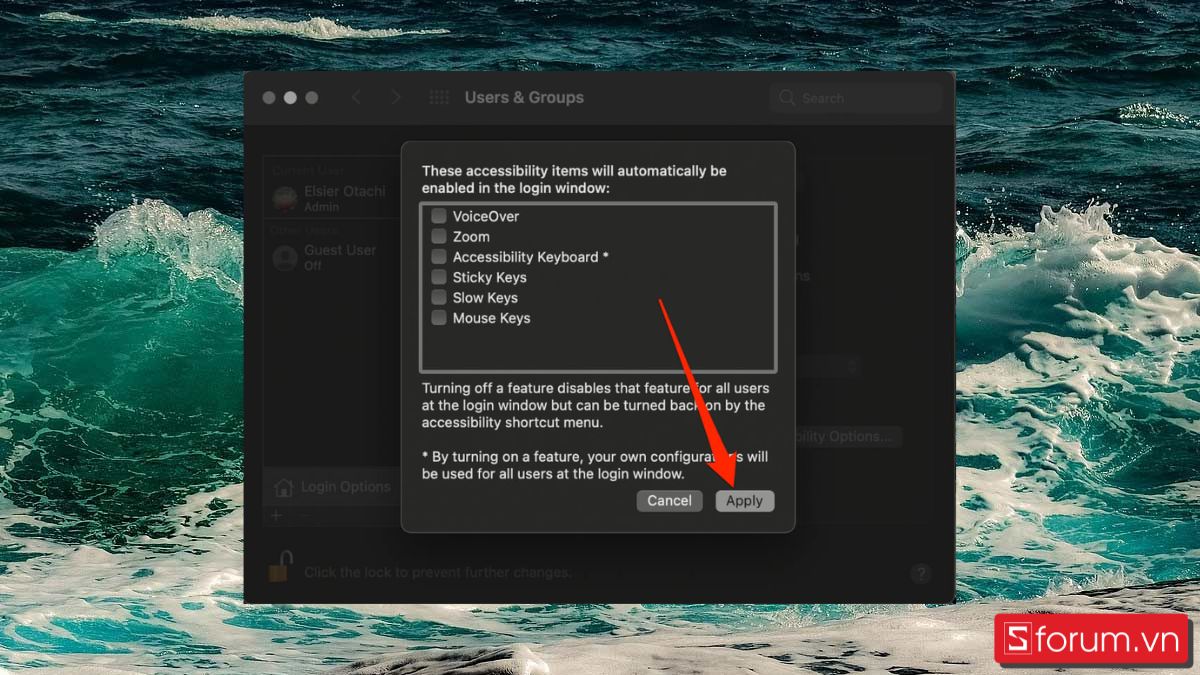Image resolution: width=1200 pixels, height=675 pixels.
Task: Tick the Zoom checkbox
Action: coord(438,236)
